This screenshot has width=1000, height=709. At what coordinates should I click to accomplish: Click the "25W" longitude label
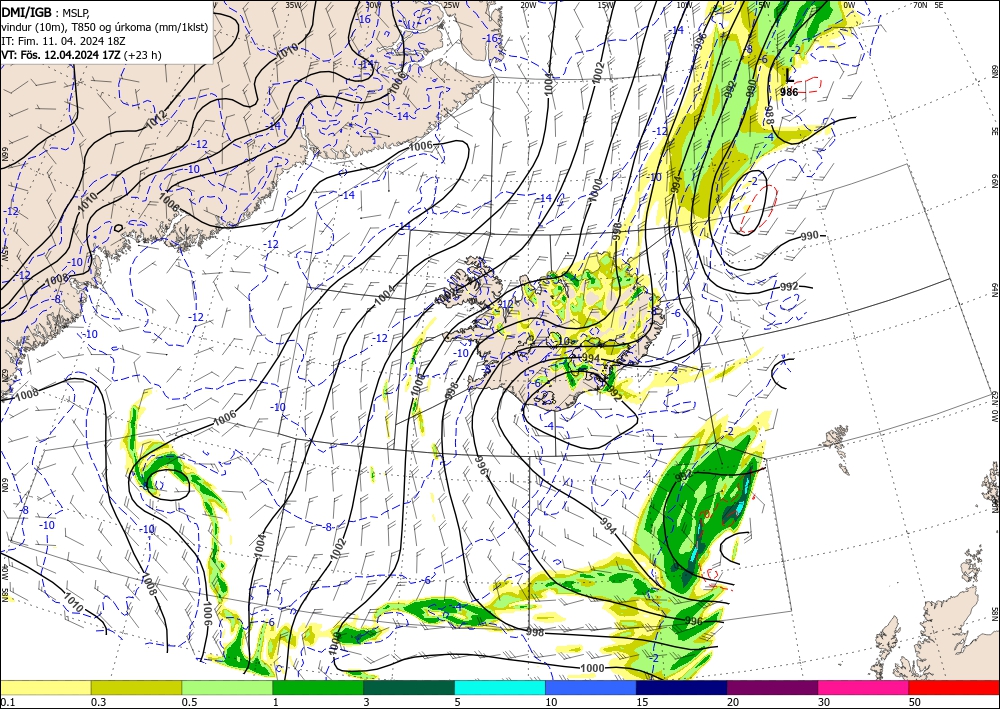[451, 4]
